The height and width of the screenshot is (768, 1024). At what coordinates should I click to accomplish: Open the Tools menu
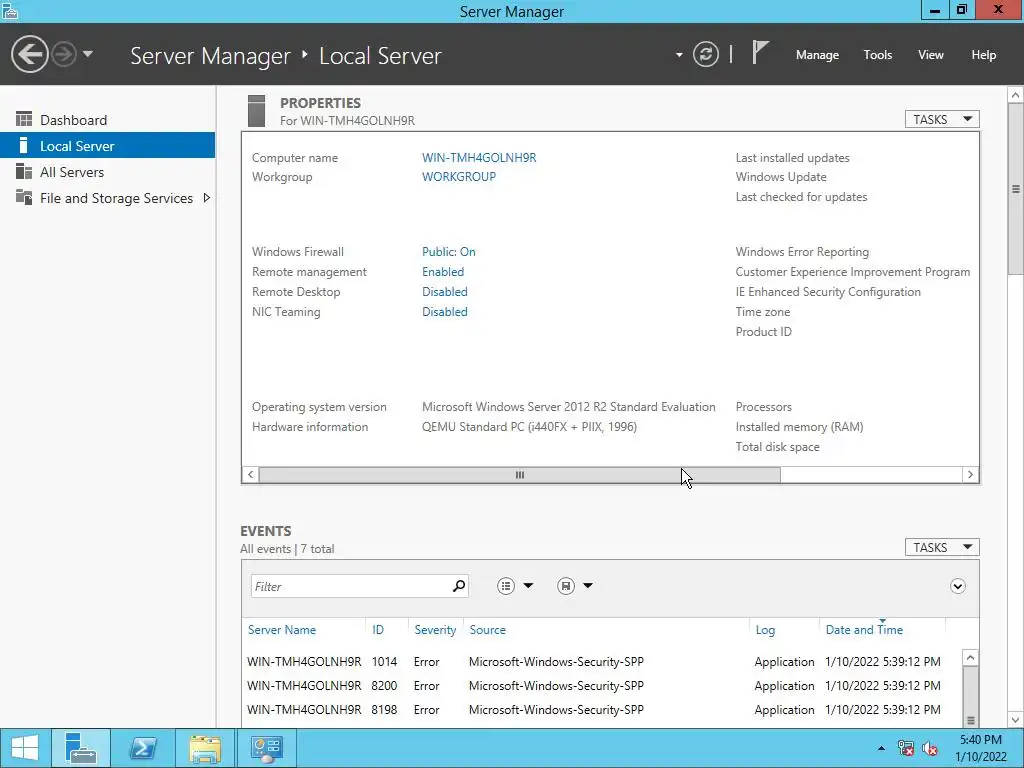click(x=878, y=55)
